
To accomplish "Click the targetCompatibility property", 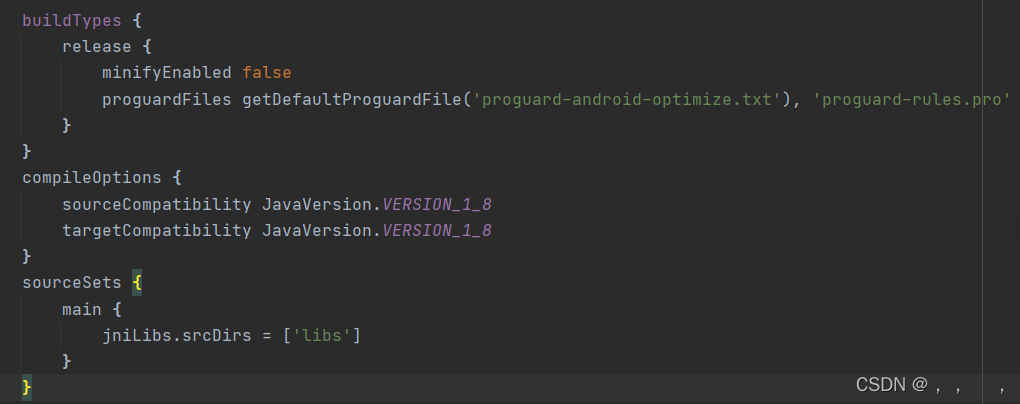I will pyautogui.click(x=157, y=230).
